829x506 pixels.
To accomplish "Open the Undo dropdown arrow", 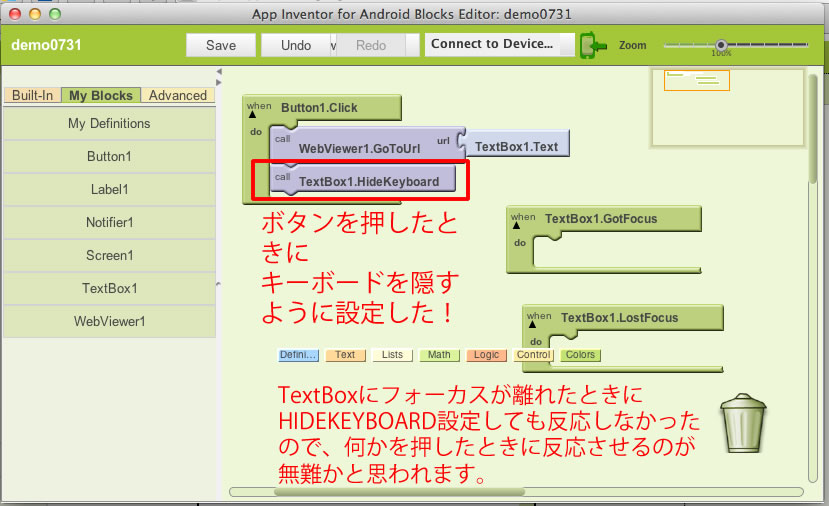I will click(333, 45).
